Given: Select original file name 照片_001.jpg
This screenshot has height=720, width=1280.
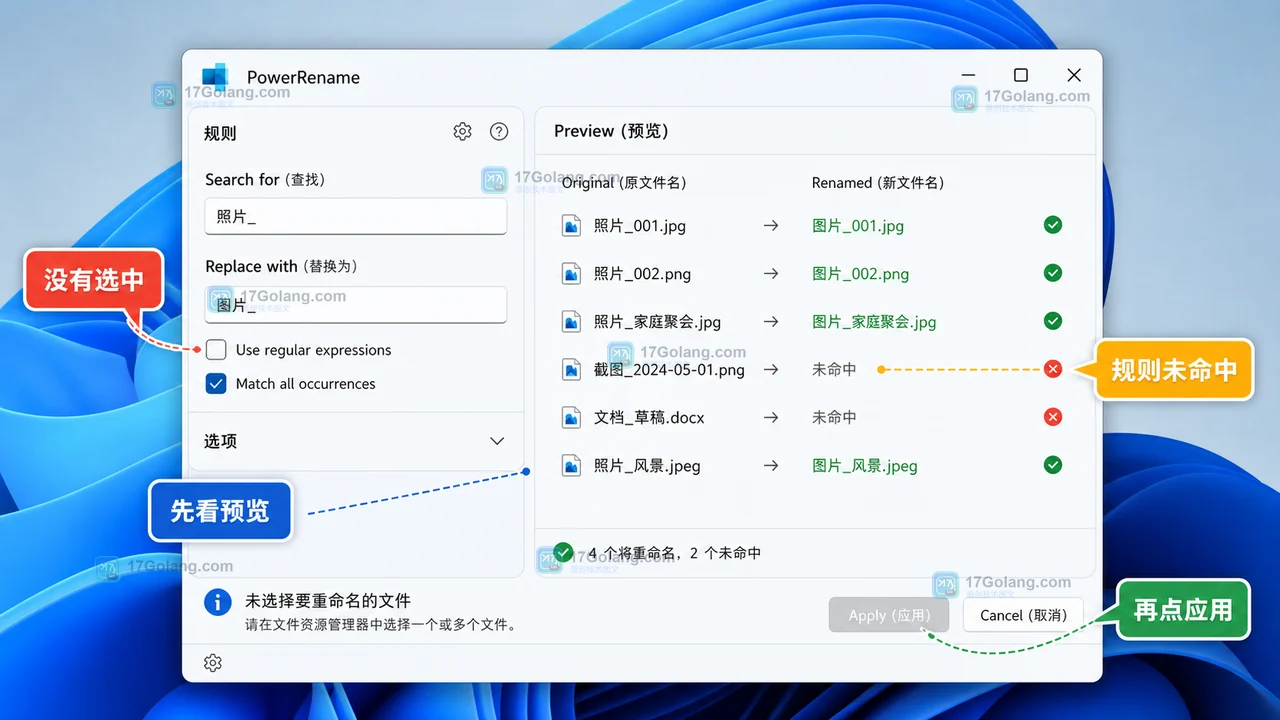Looking at the screenshot, I should click(640, 226).
